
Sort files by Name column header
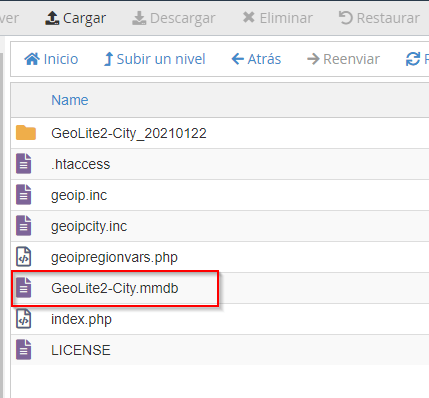(x=70, y=100)
